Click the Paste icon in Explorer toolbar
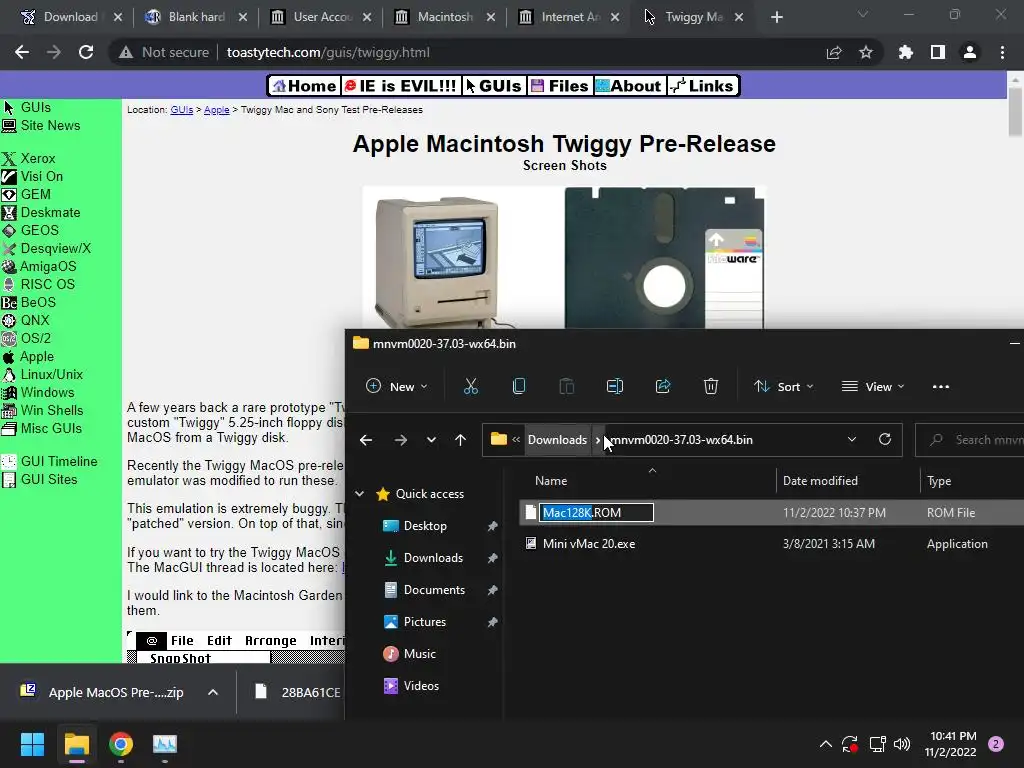 tap(566, 387)
